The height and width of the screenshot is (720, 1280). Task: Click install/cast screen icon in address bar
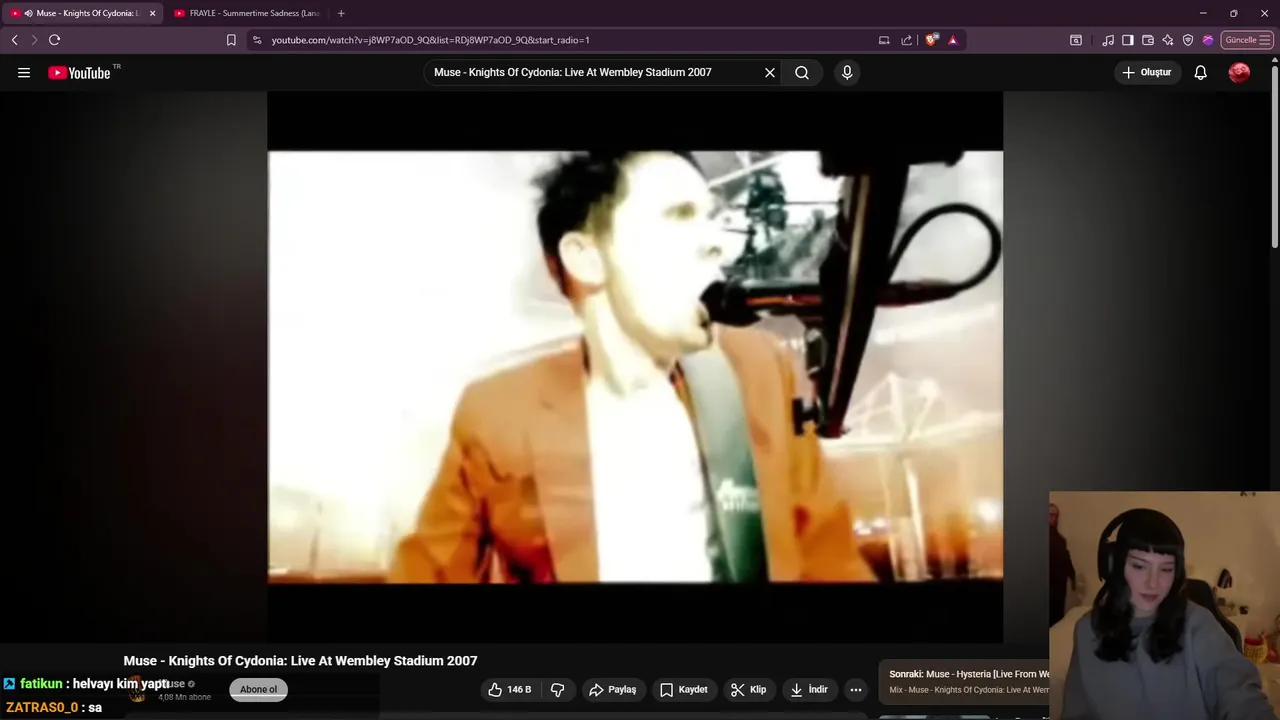pyautogui.click(x=884, y=40)
